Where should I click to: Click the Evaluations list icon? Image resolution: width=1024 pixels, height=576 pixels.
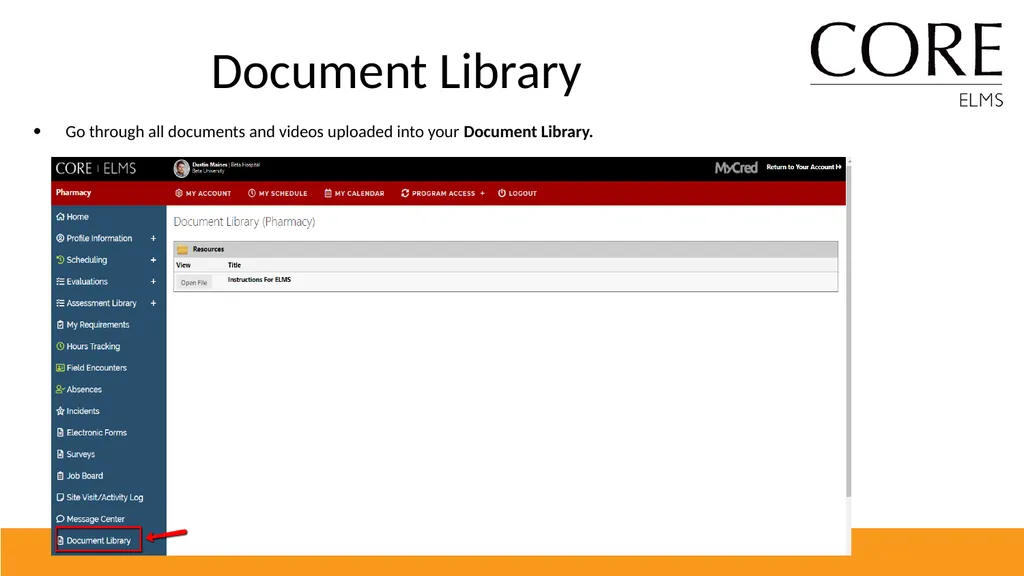click(x=60, y=281)
